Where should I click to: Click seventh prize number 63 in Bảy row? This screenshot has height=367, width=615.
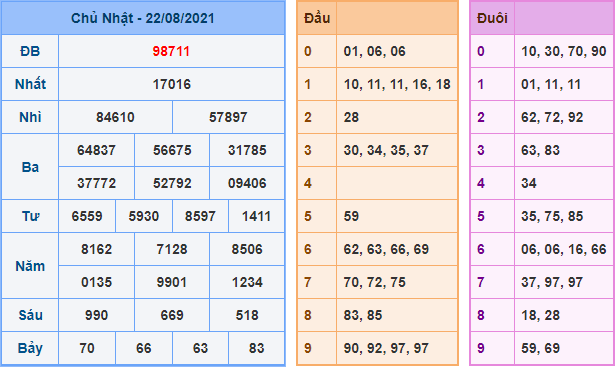(200, 348)
